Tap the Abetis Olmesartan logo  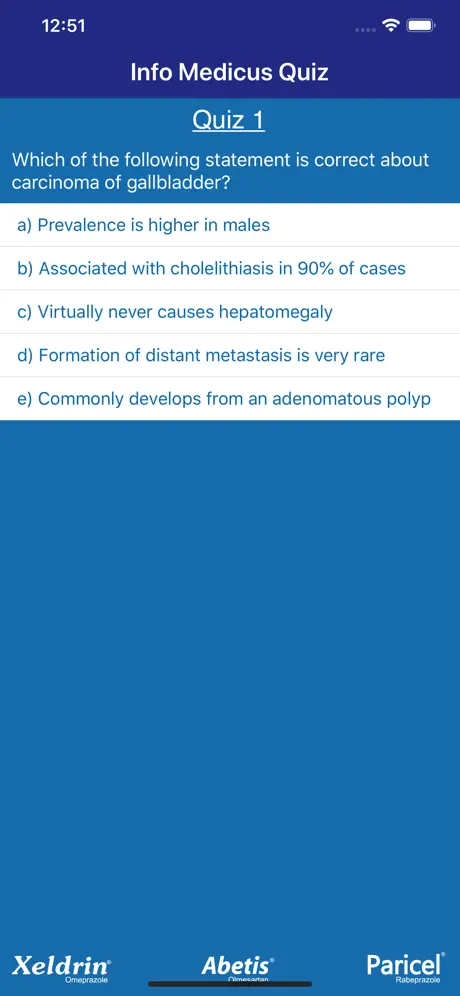(238, 967)
